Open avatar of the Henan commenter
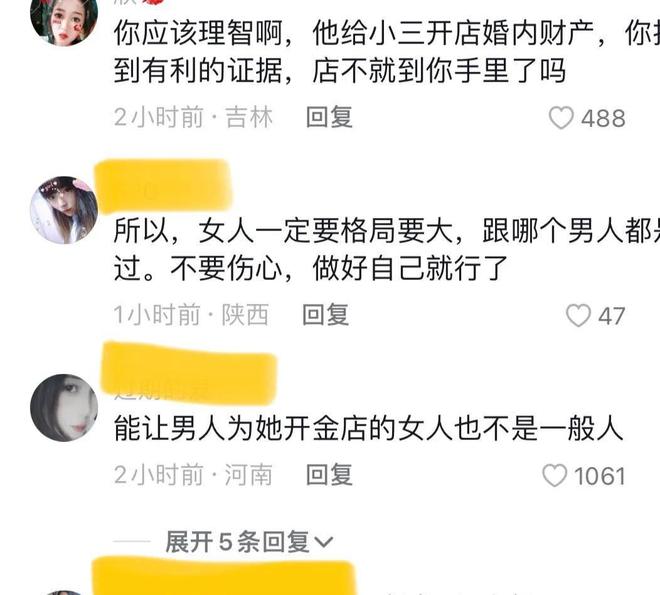The image size is (660, 595). coord(64,408)
